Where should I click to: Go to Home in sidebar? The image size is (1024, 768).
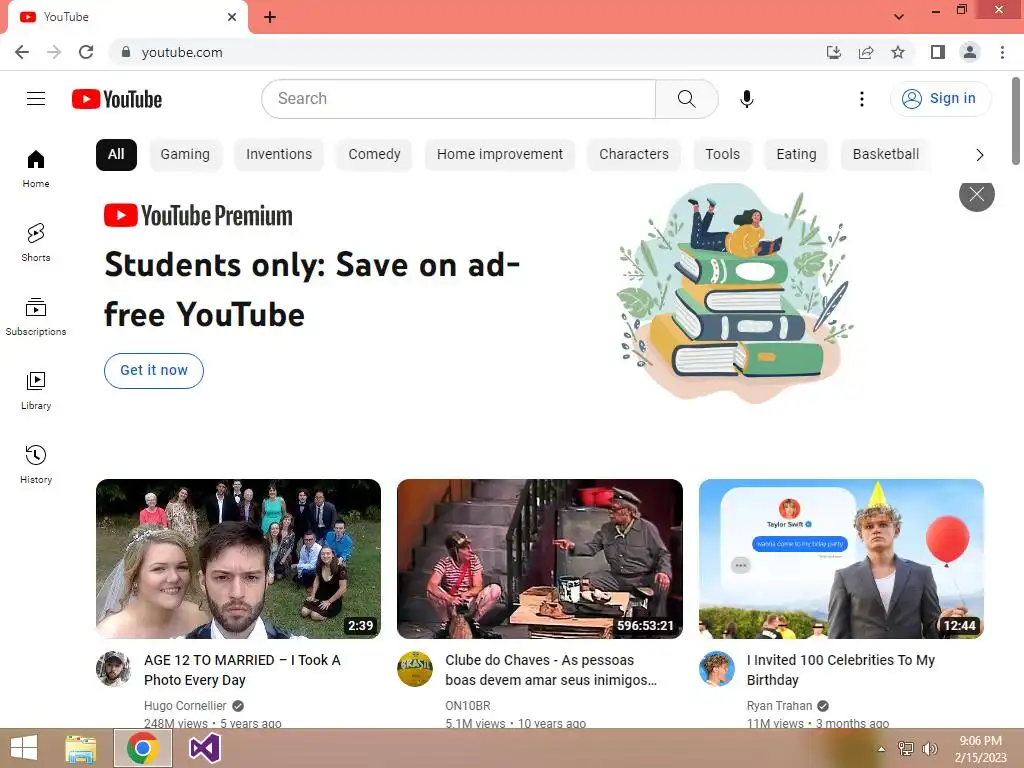point(36,168)
